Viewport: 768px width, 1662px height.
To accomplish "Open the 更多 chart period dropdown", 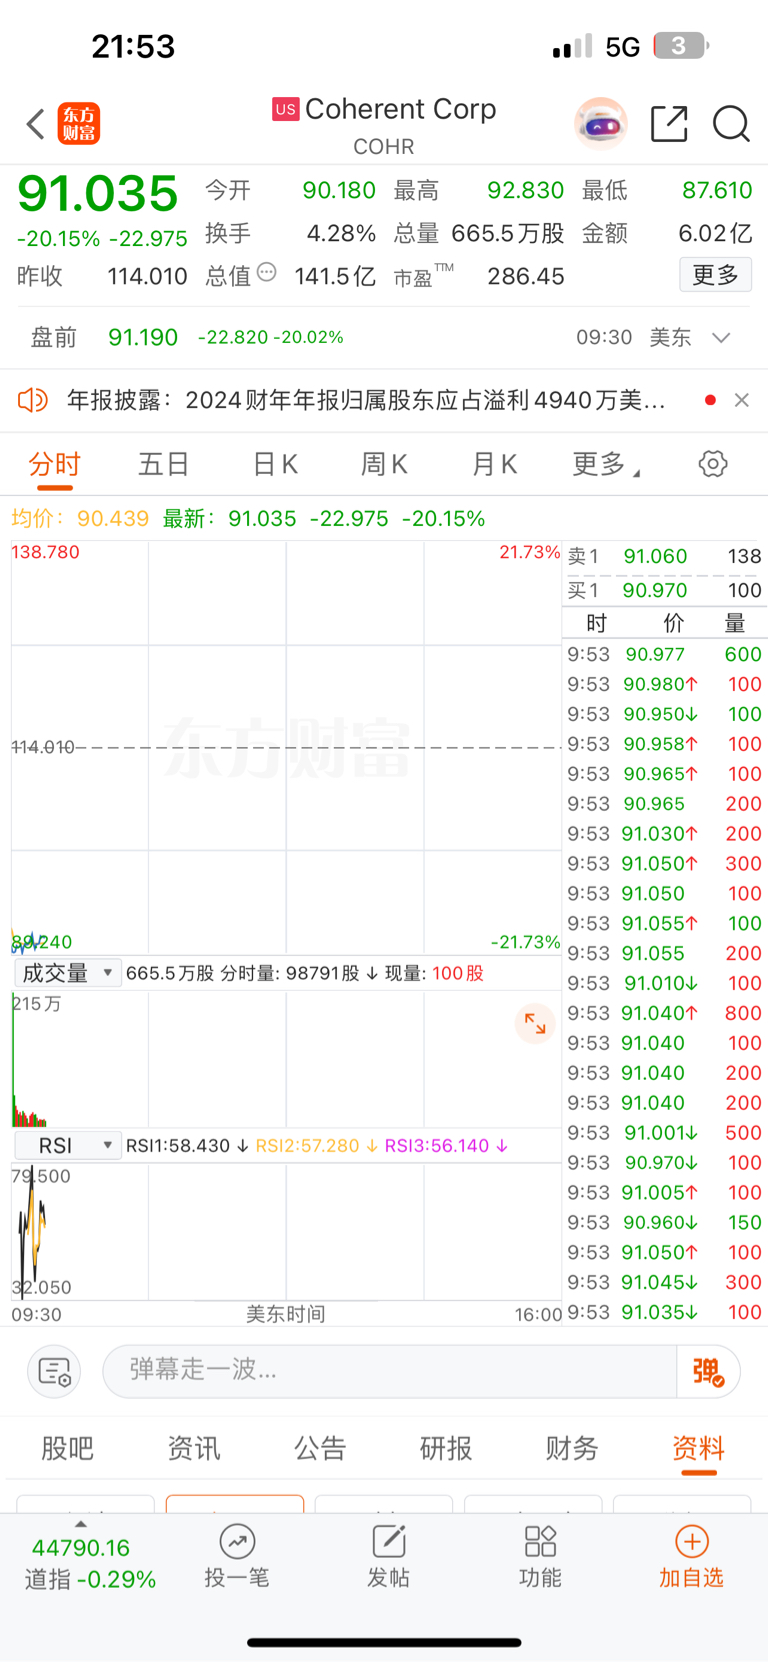I will (x=607, y=464).
